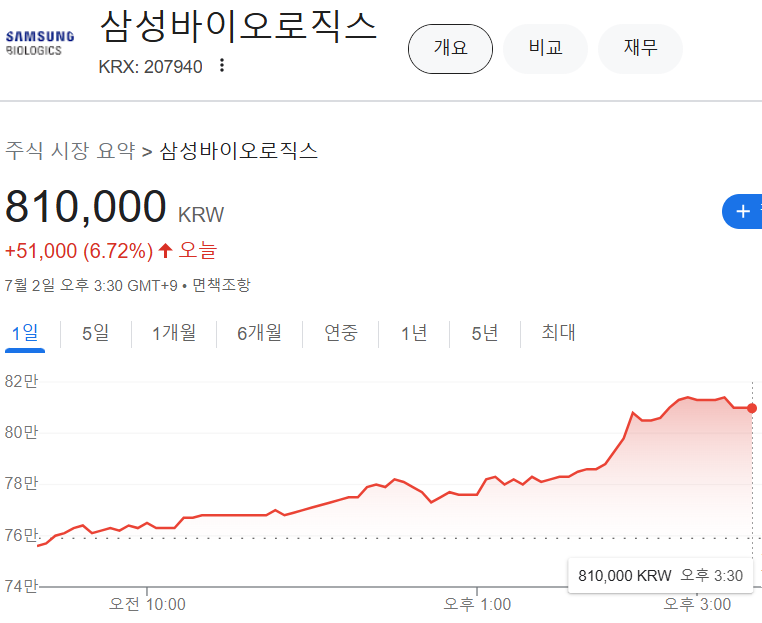Click the red endpoint dot on the chart
Screen dimensions: 762x623
[x=752, y=408]
